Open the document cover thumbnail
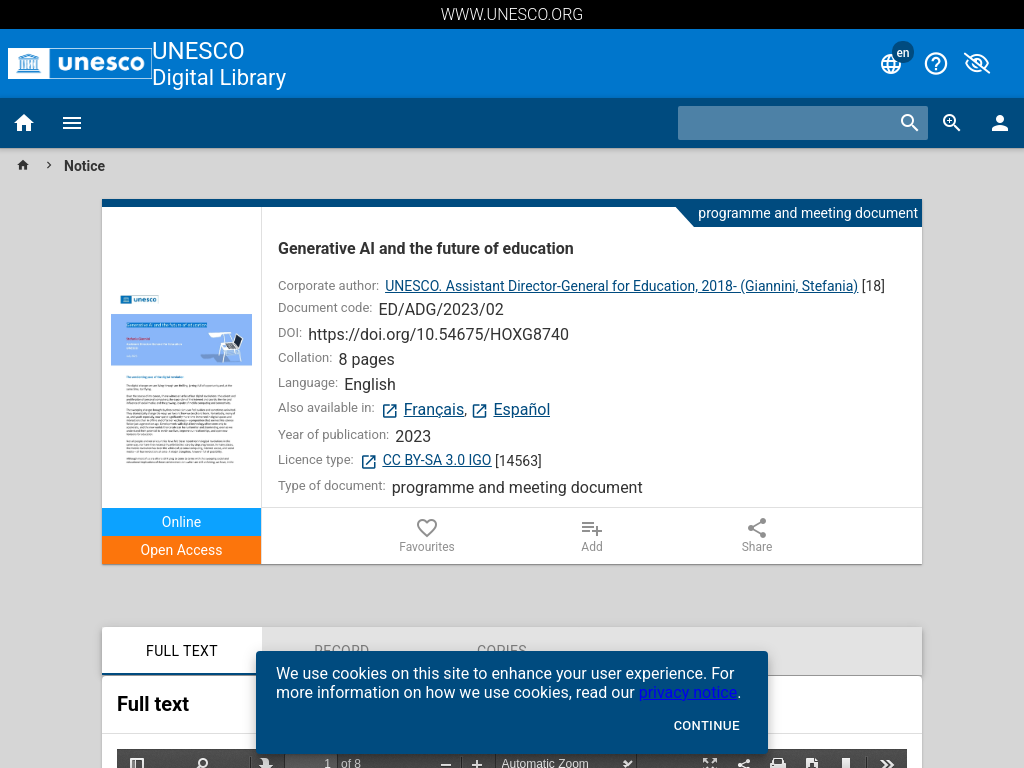 (x=182, y=379)
